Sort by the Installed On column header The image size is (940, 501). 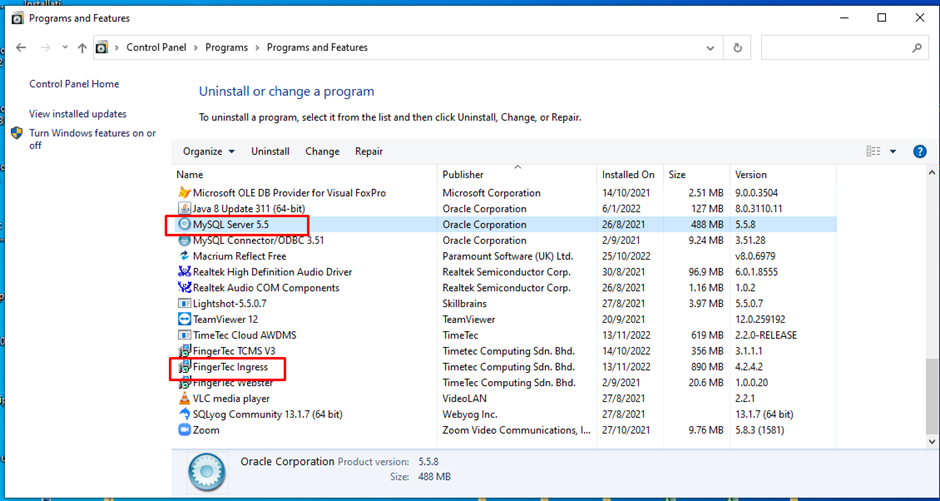tap(630, 174)
